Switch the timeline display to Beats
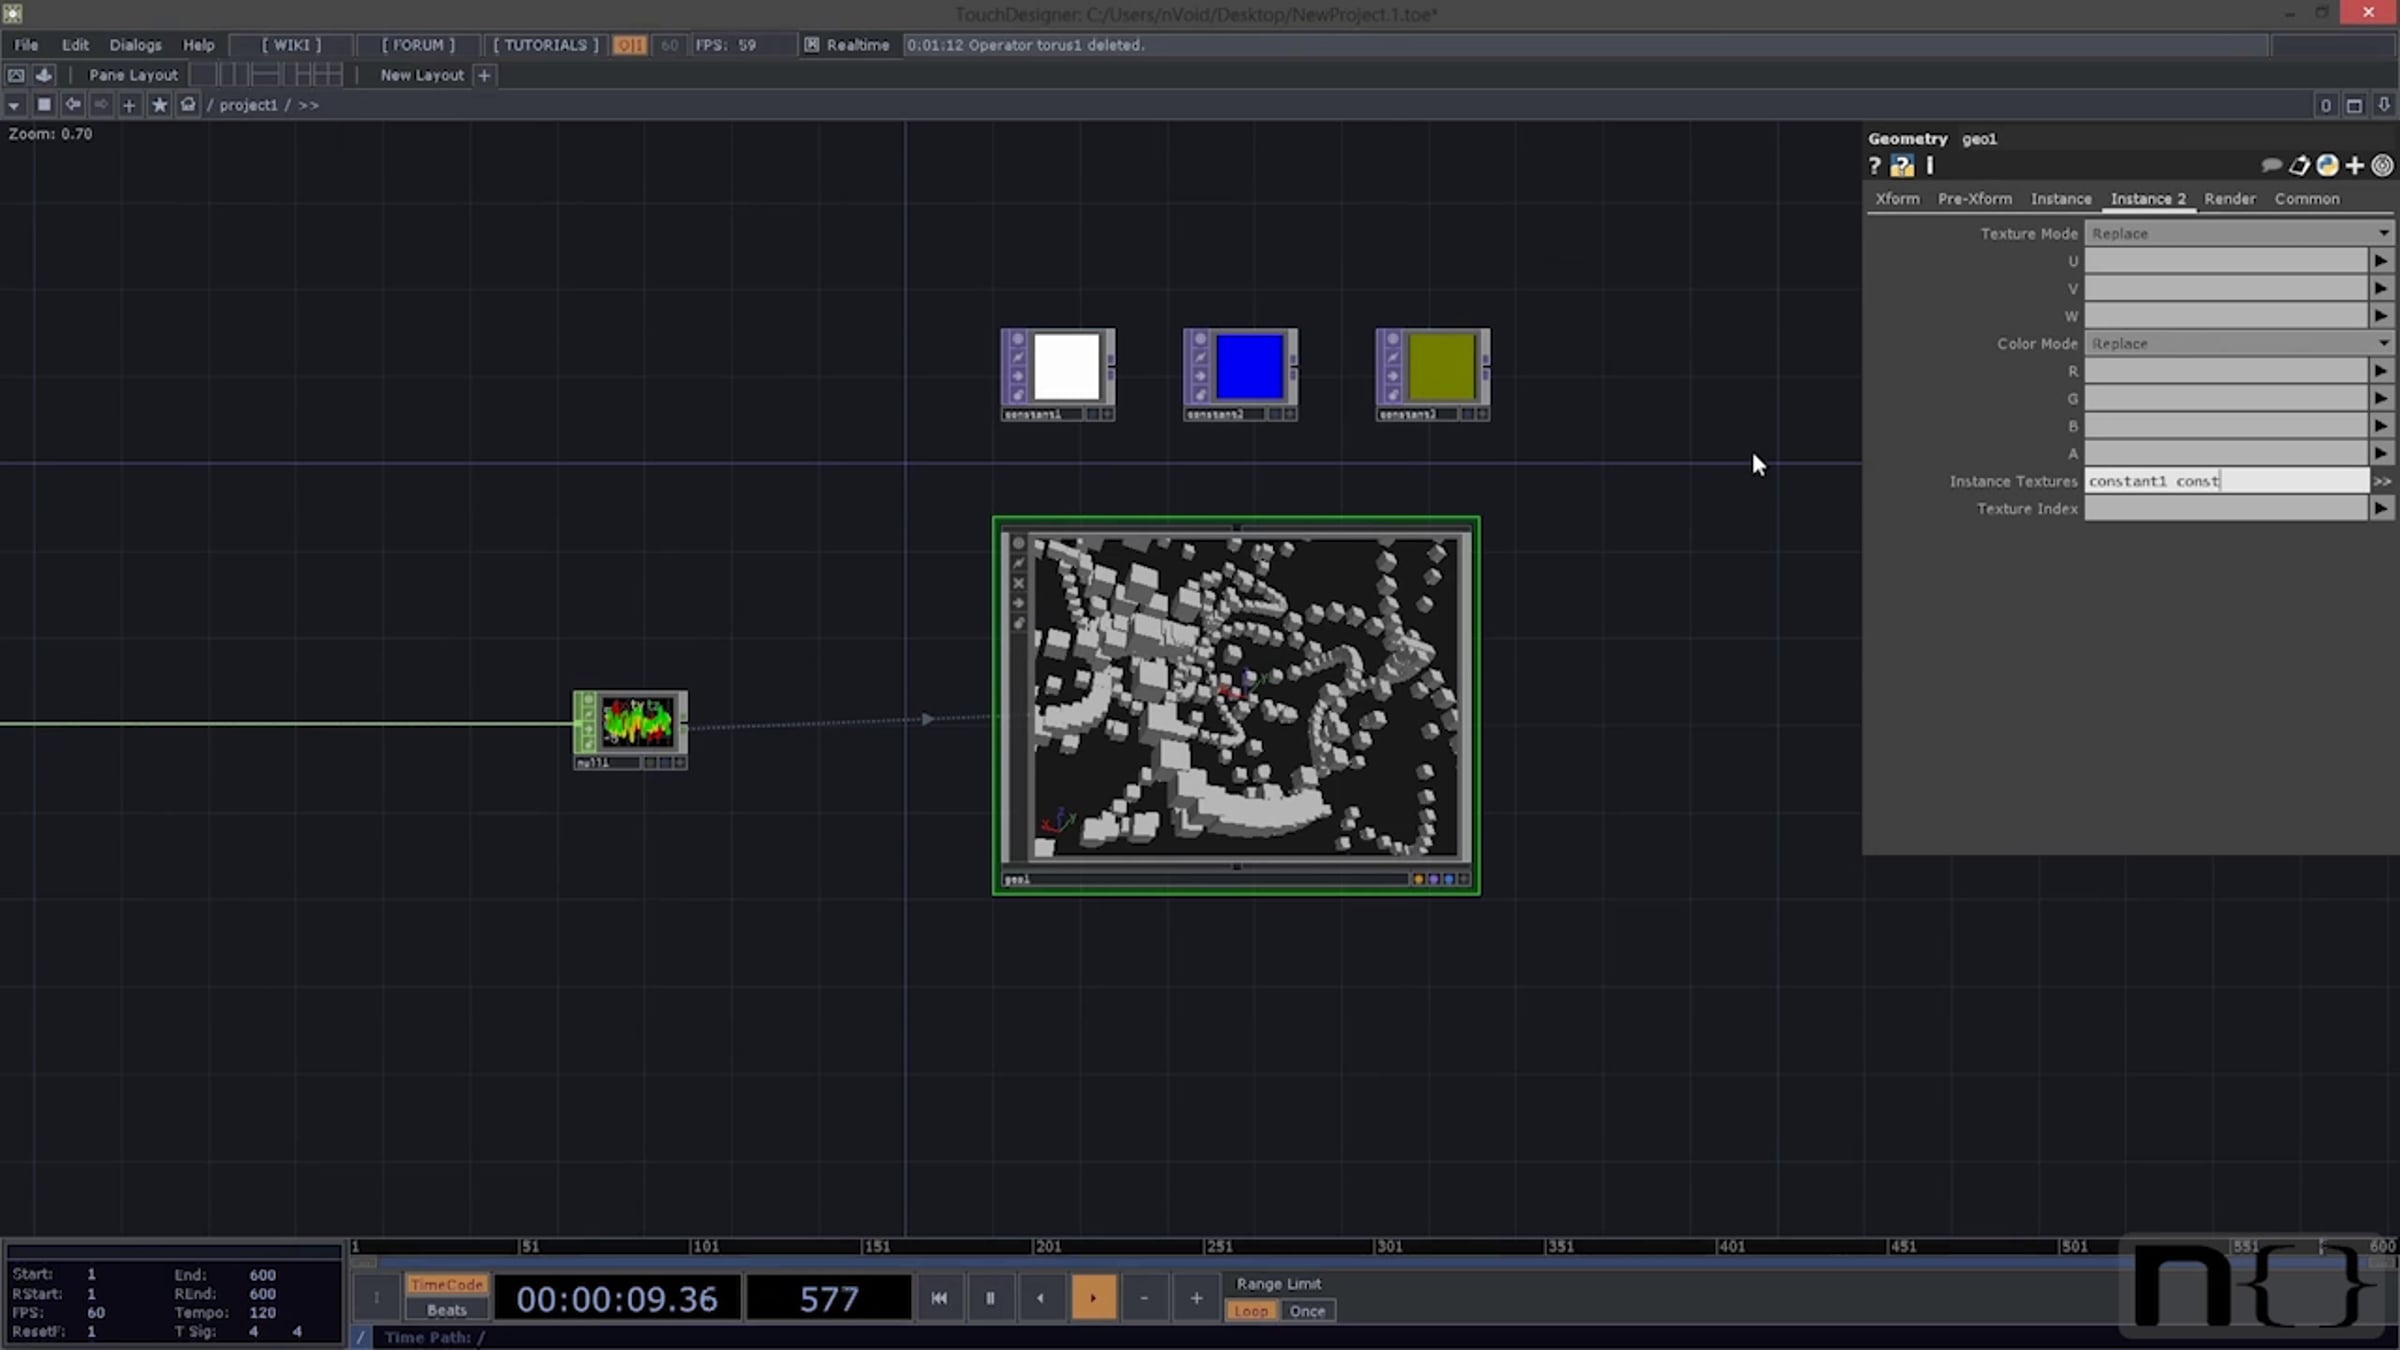This screenshot has height=1350, width=2400. pos(446,1310)
